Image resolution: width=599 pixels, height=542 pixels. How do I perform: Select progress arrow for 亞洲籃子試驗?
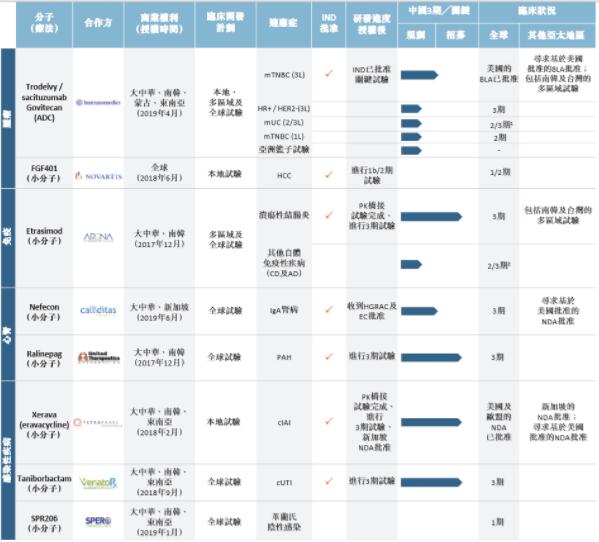411,150
